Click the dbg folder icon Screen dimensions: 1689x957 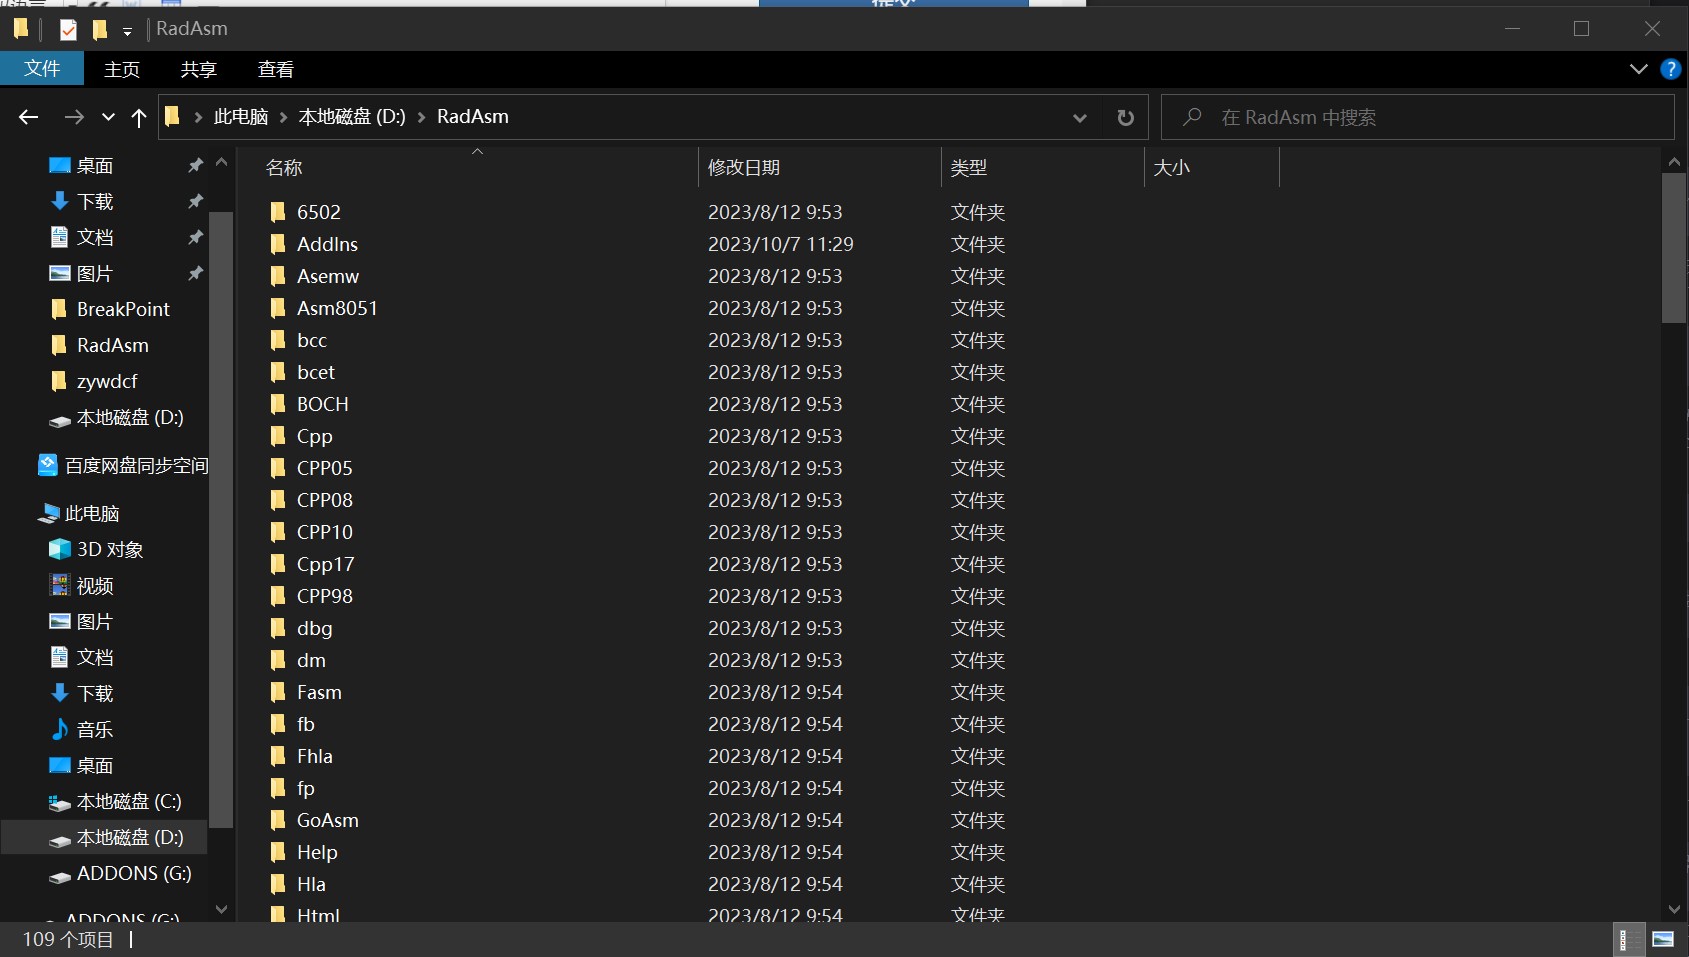(278, 628)
